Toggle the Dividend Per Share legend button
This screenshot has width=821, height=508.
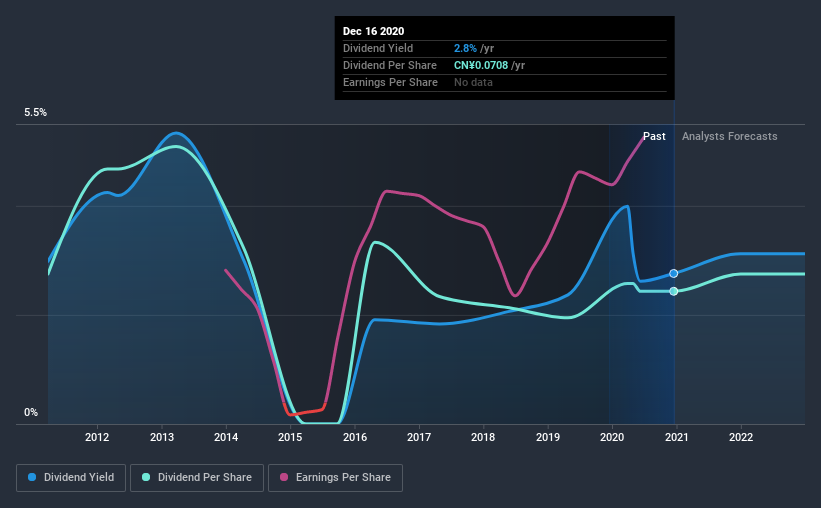(197, 478)
